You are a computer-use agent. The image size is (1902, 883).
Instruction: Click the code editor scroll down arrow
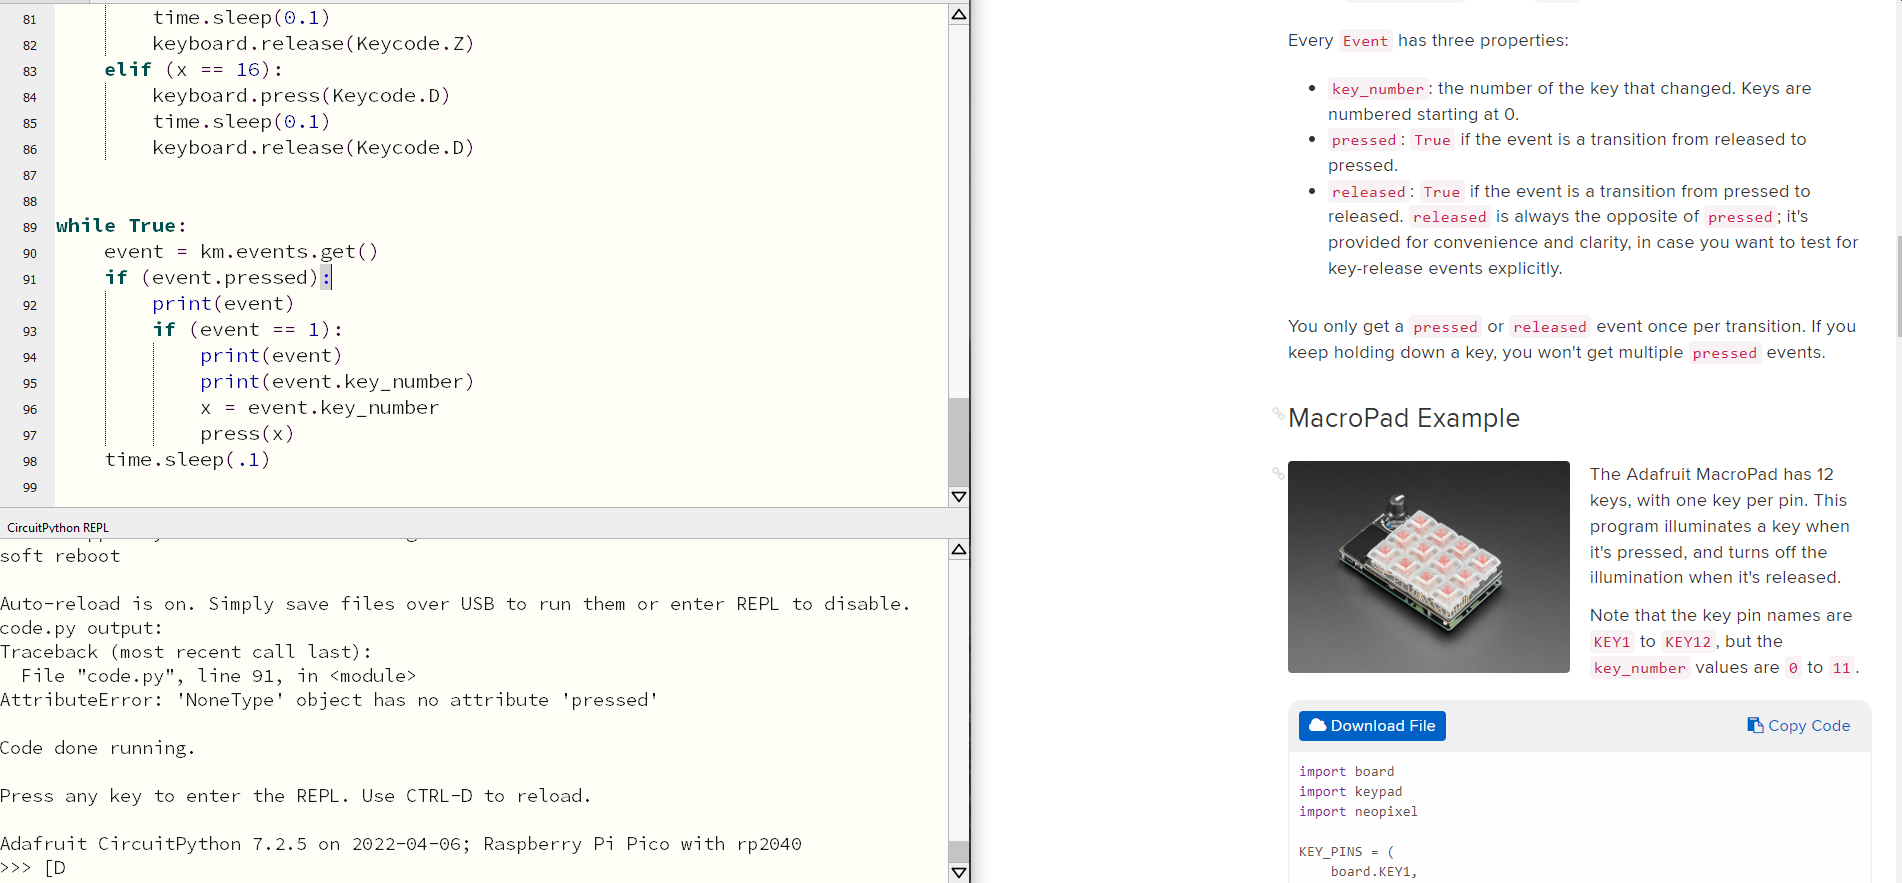(959, 496)
